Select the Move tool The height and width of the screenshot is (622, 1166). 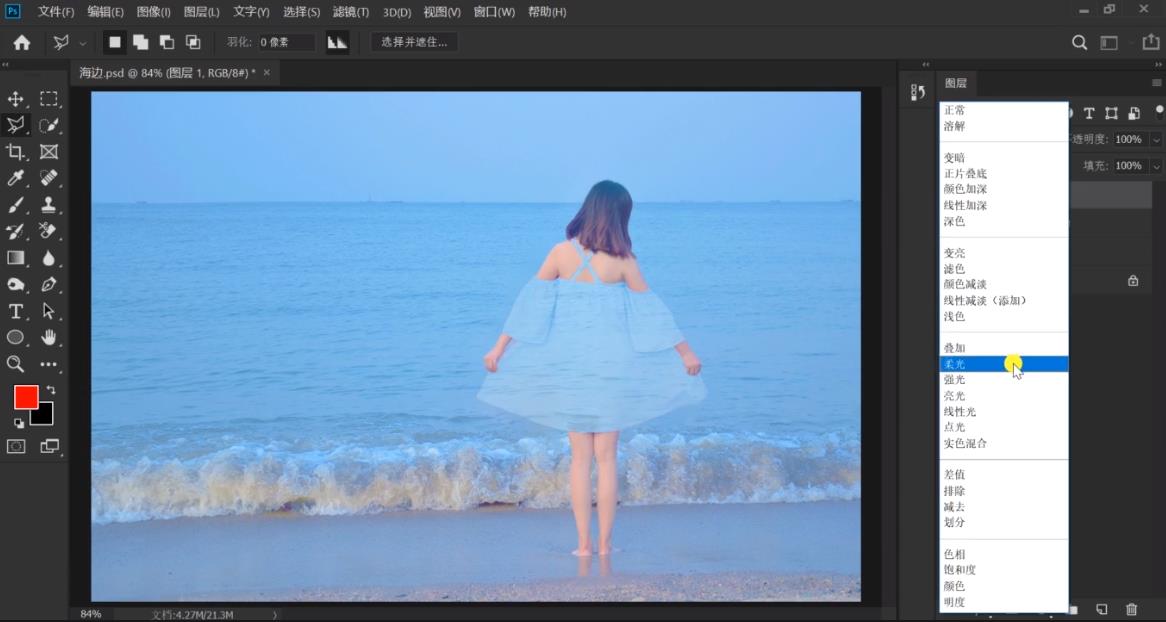pos(16,99)
